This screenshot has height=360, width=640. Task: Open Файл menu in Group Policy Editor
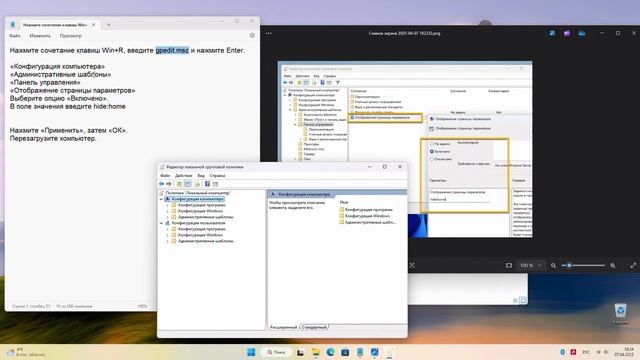(165, 176)
